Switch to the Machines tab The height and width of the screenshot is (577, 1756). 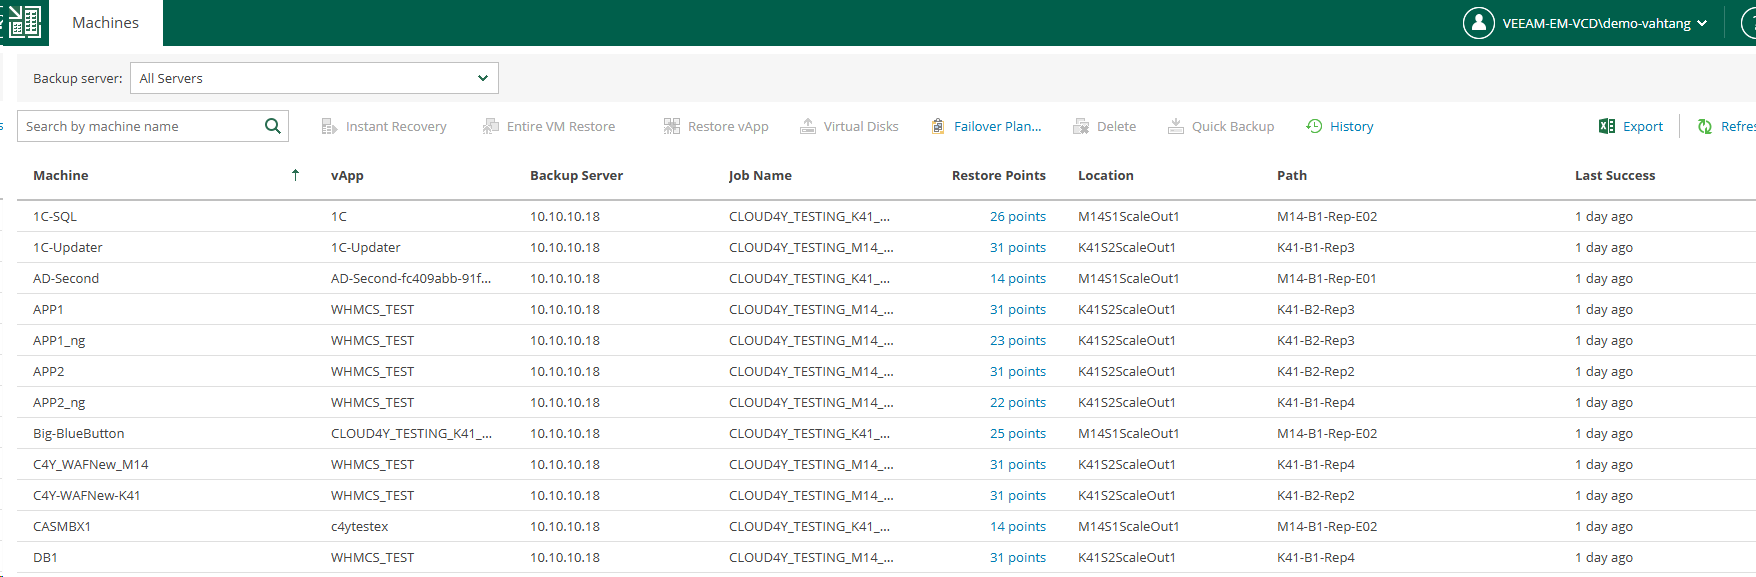pos(105,23)
